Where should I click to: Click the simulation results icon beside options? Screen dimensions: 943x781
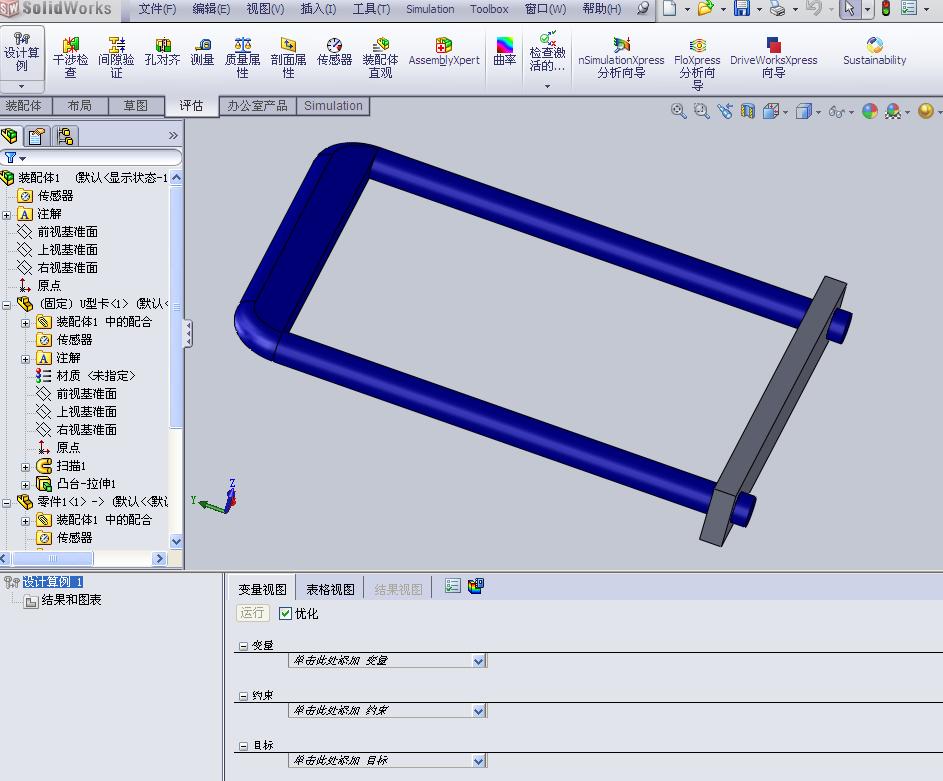point(476,586)
